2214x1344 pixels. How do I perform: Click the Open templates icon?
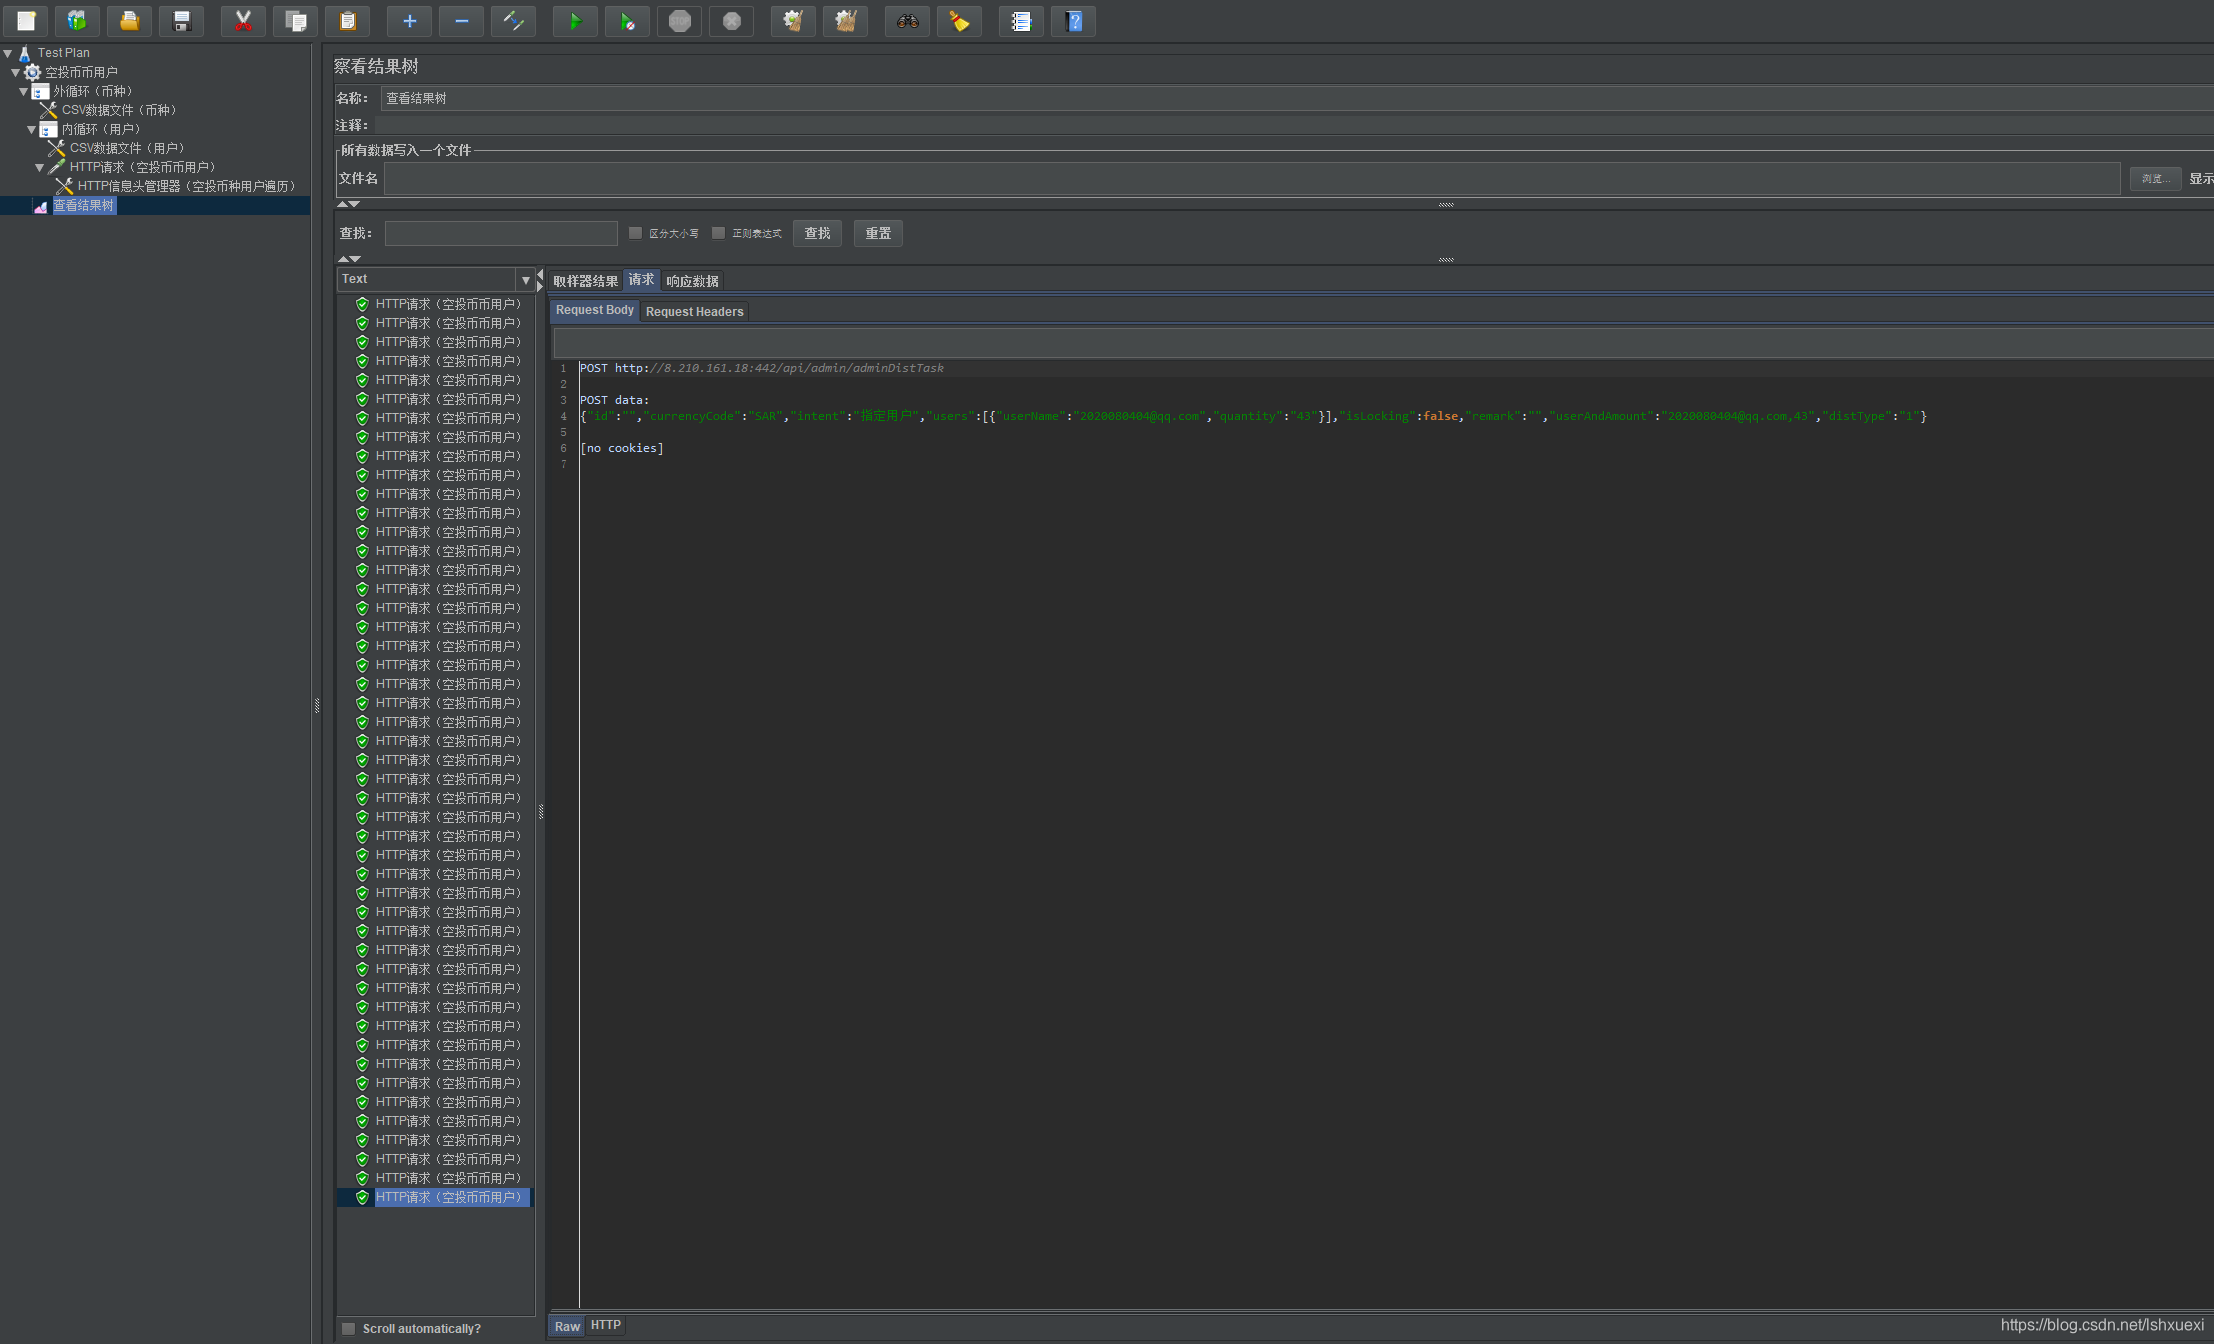click(77, 21)
